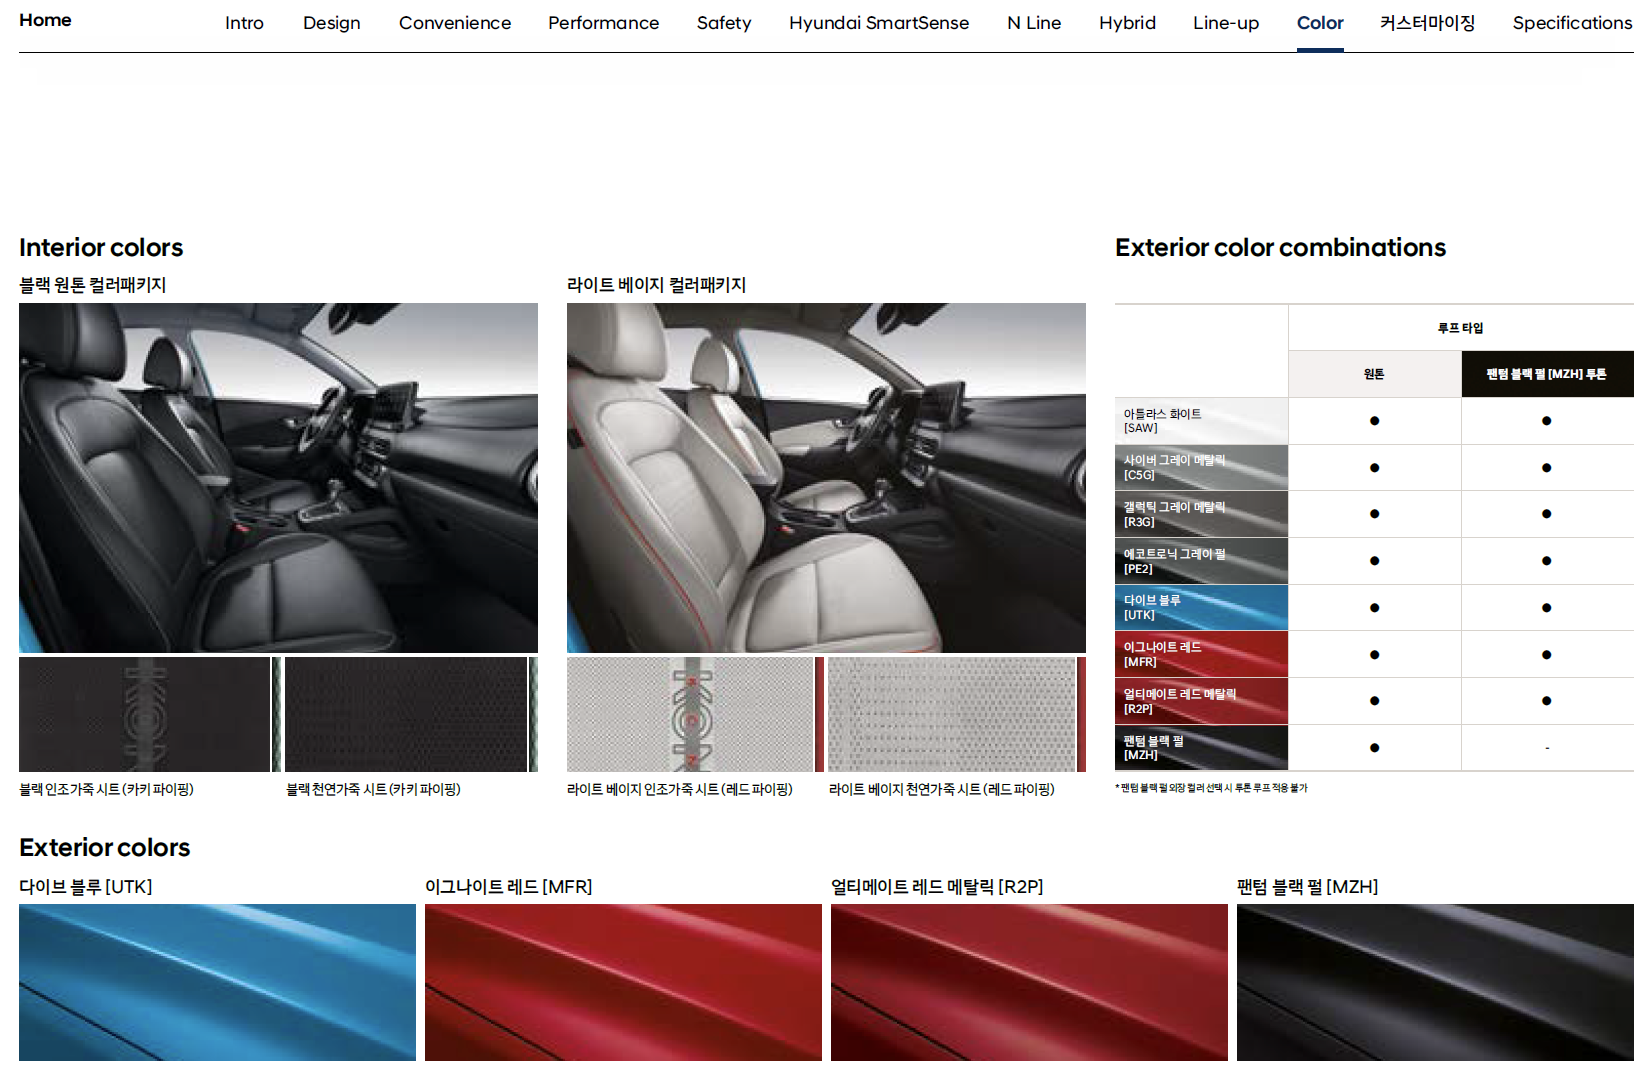This screenshot has width=1648, height=1079.
Task: Select the Color tab
Action: 1320,23
